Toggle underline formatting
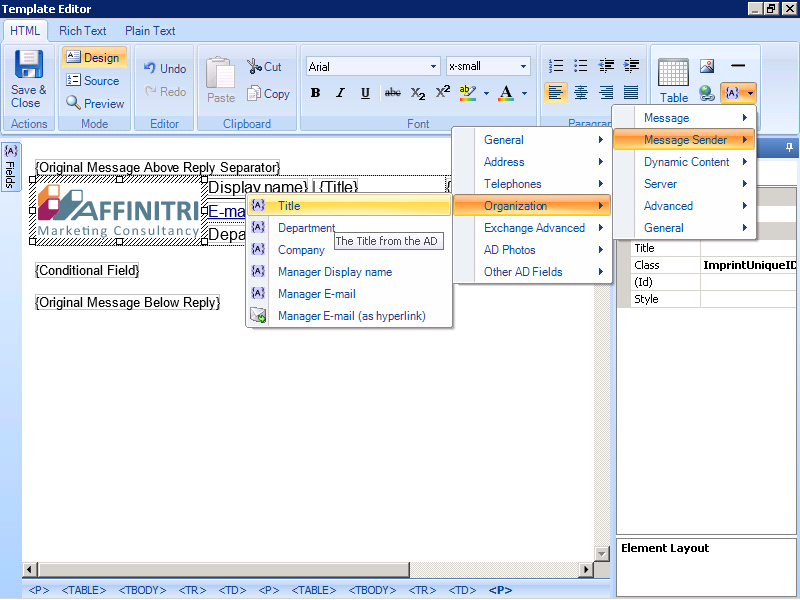 point(365,93)
